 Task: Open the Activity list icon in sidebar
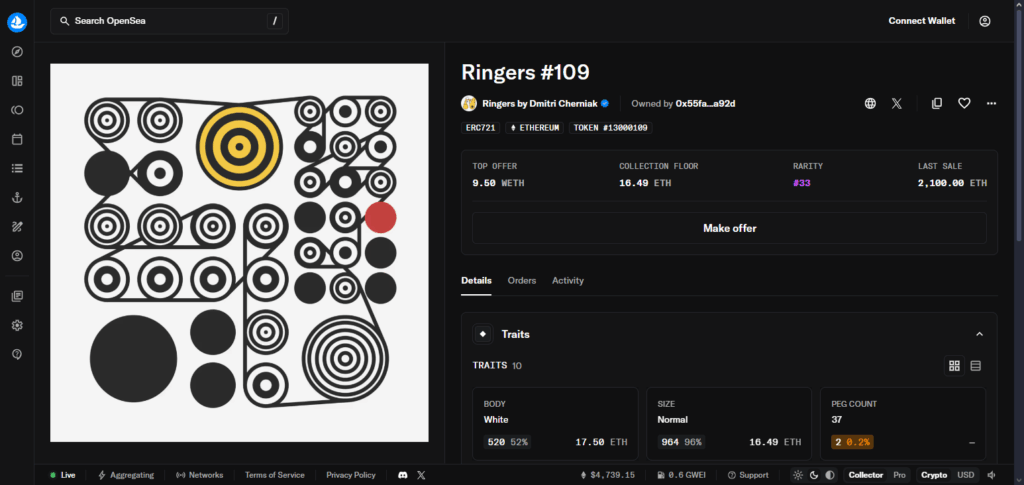(x=18, y=168)
